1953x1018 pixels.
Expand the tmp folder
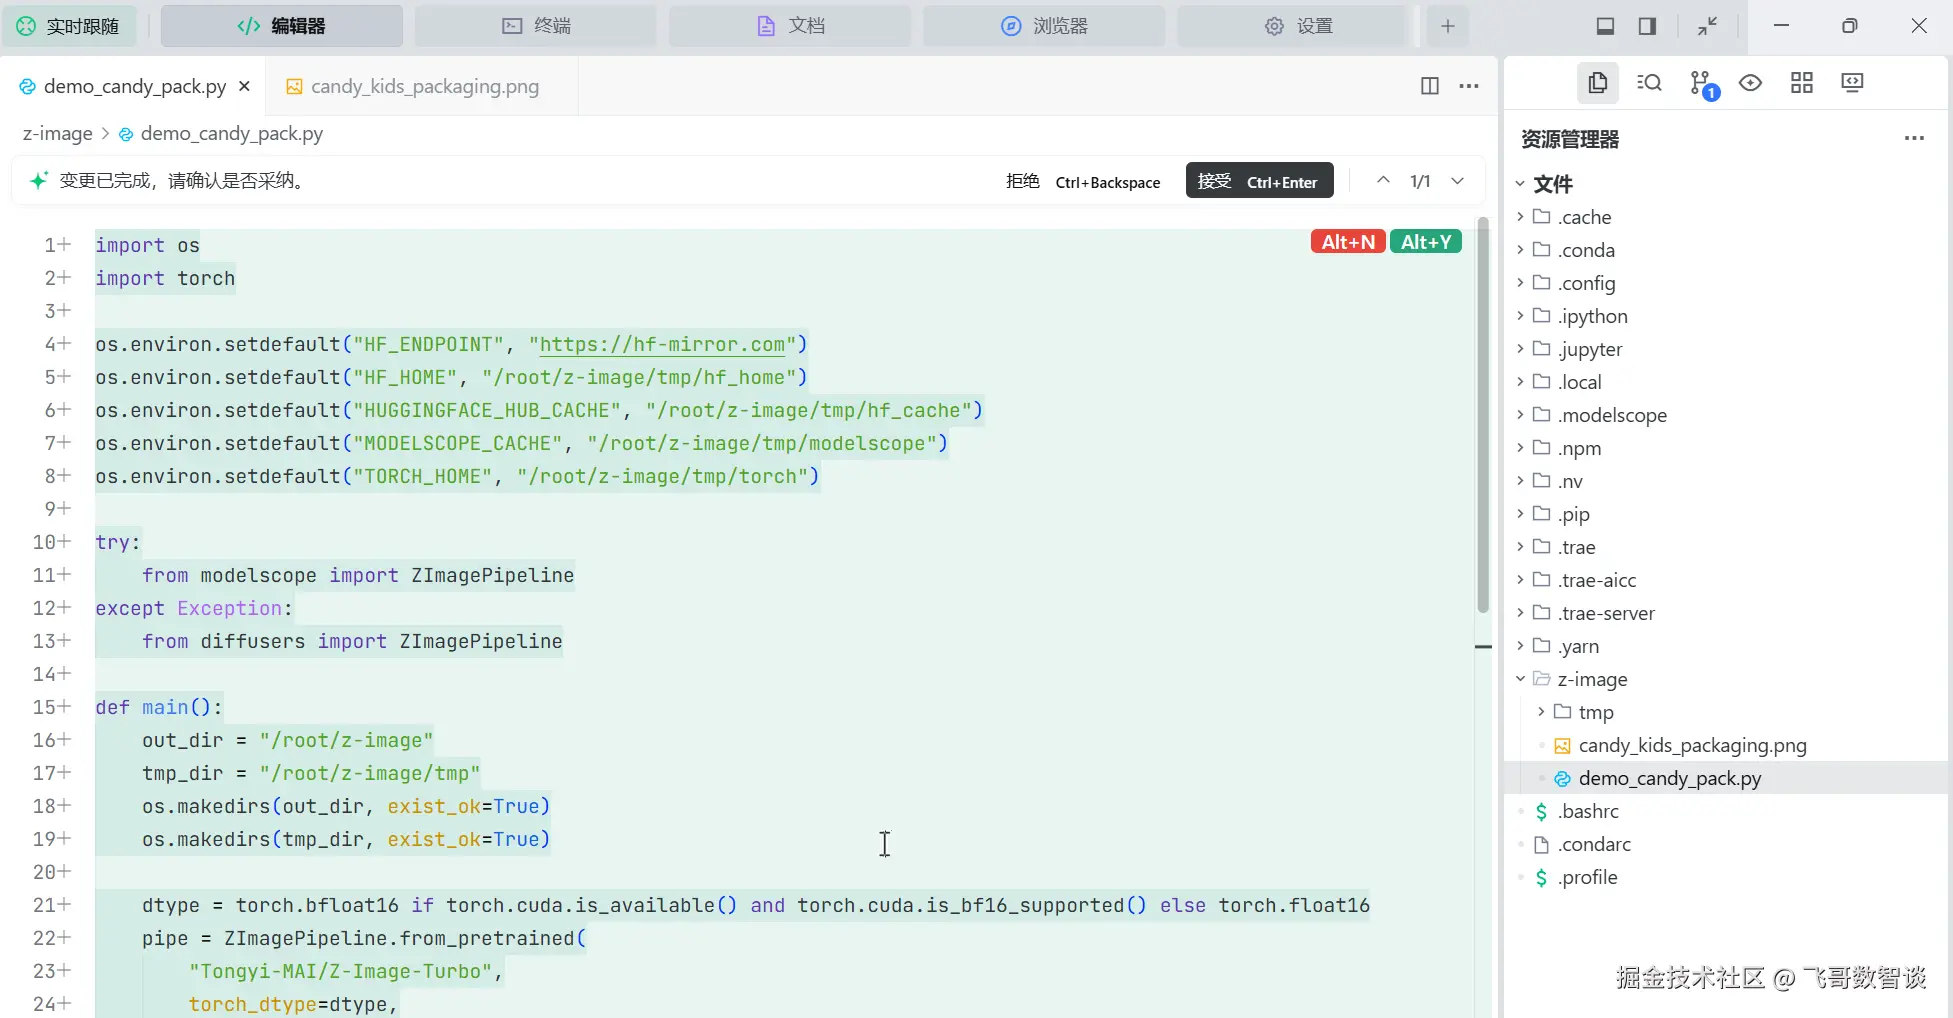pyautogui.click(x=1595, y=712)
